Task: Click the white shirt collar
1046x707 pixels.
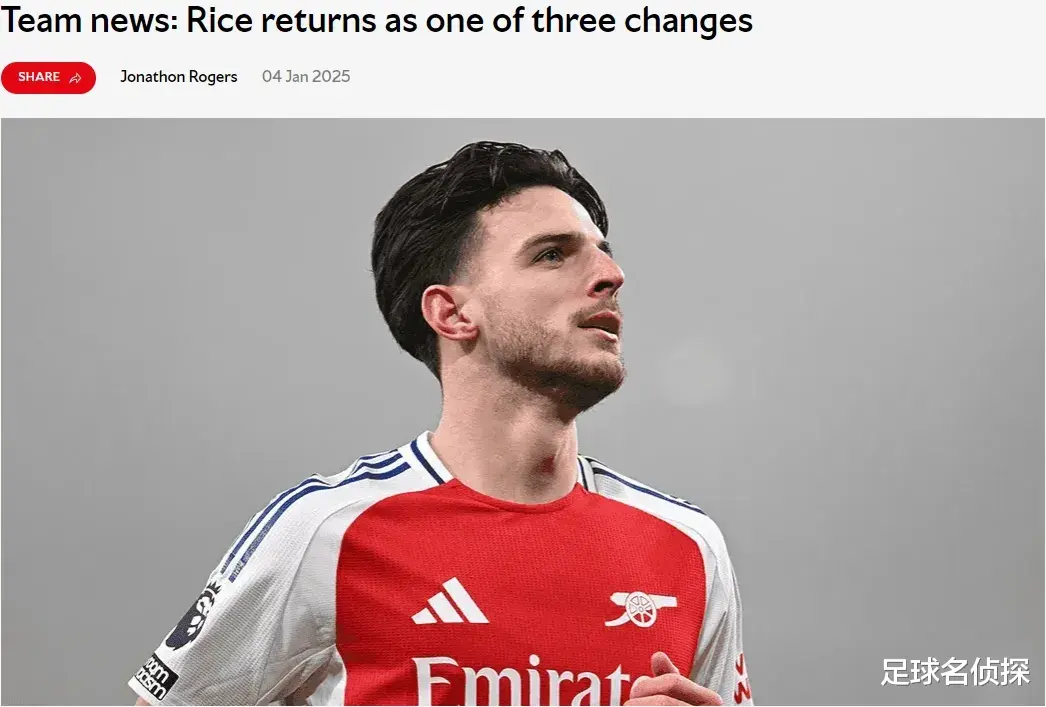Action: click(427, 459)
